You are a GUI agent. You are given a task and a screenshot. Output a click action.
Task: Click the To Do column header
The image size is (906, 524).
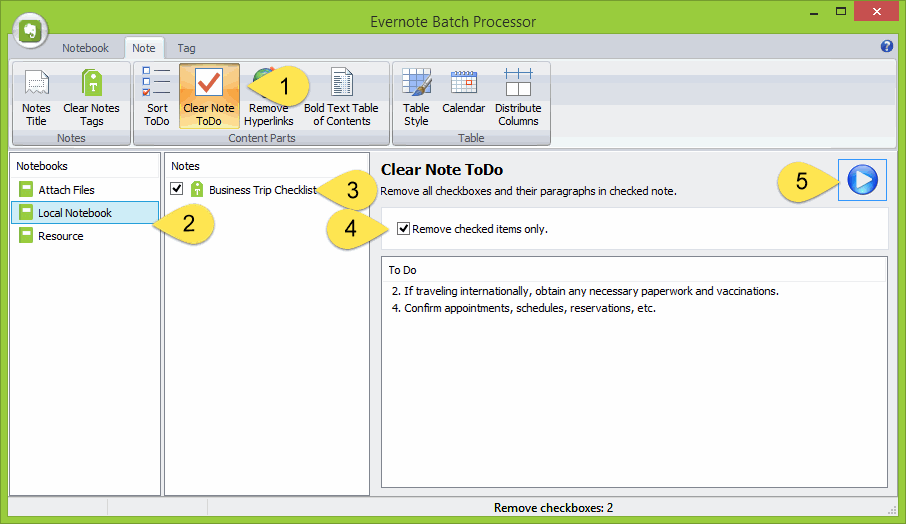click(634, 270)
